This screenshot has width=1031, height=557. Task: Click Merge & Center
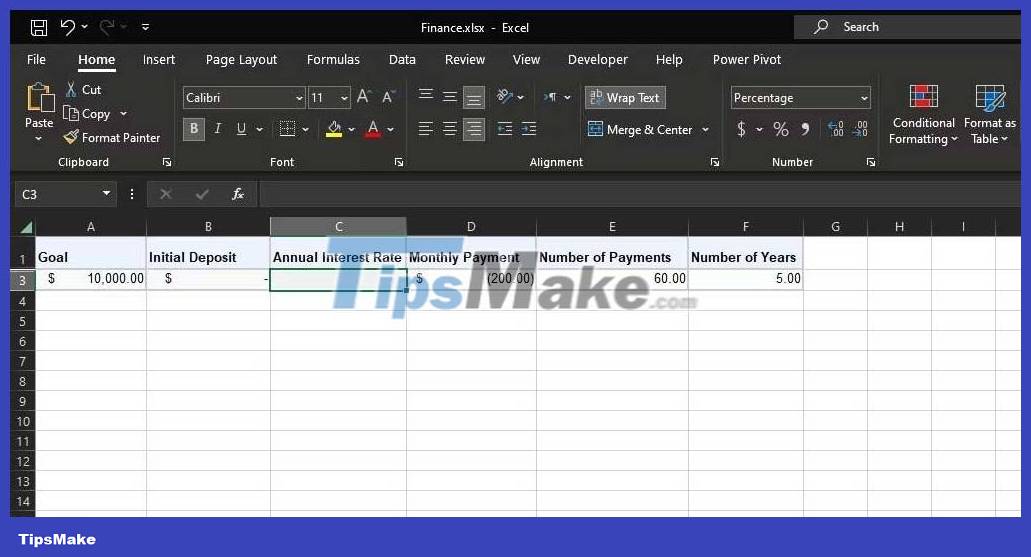(640, 130)
